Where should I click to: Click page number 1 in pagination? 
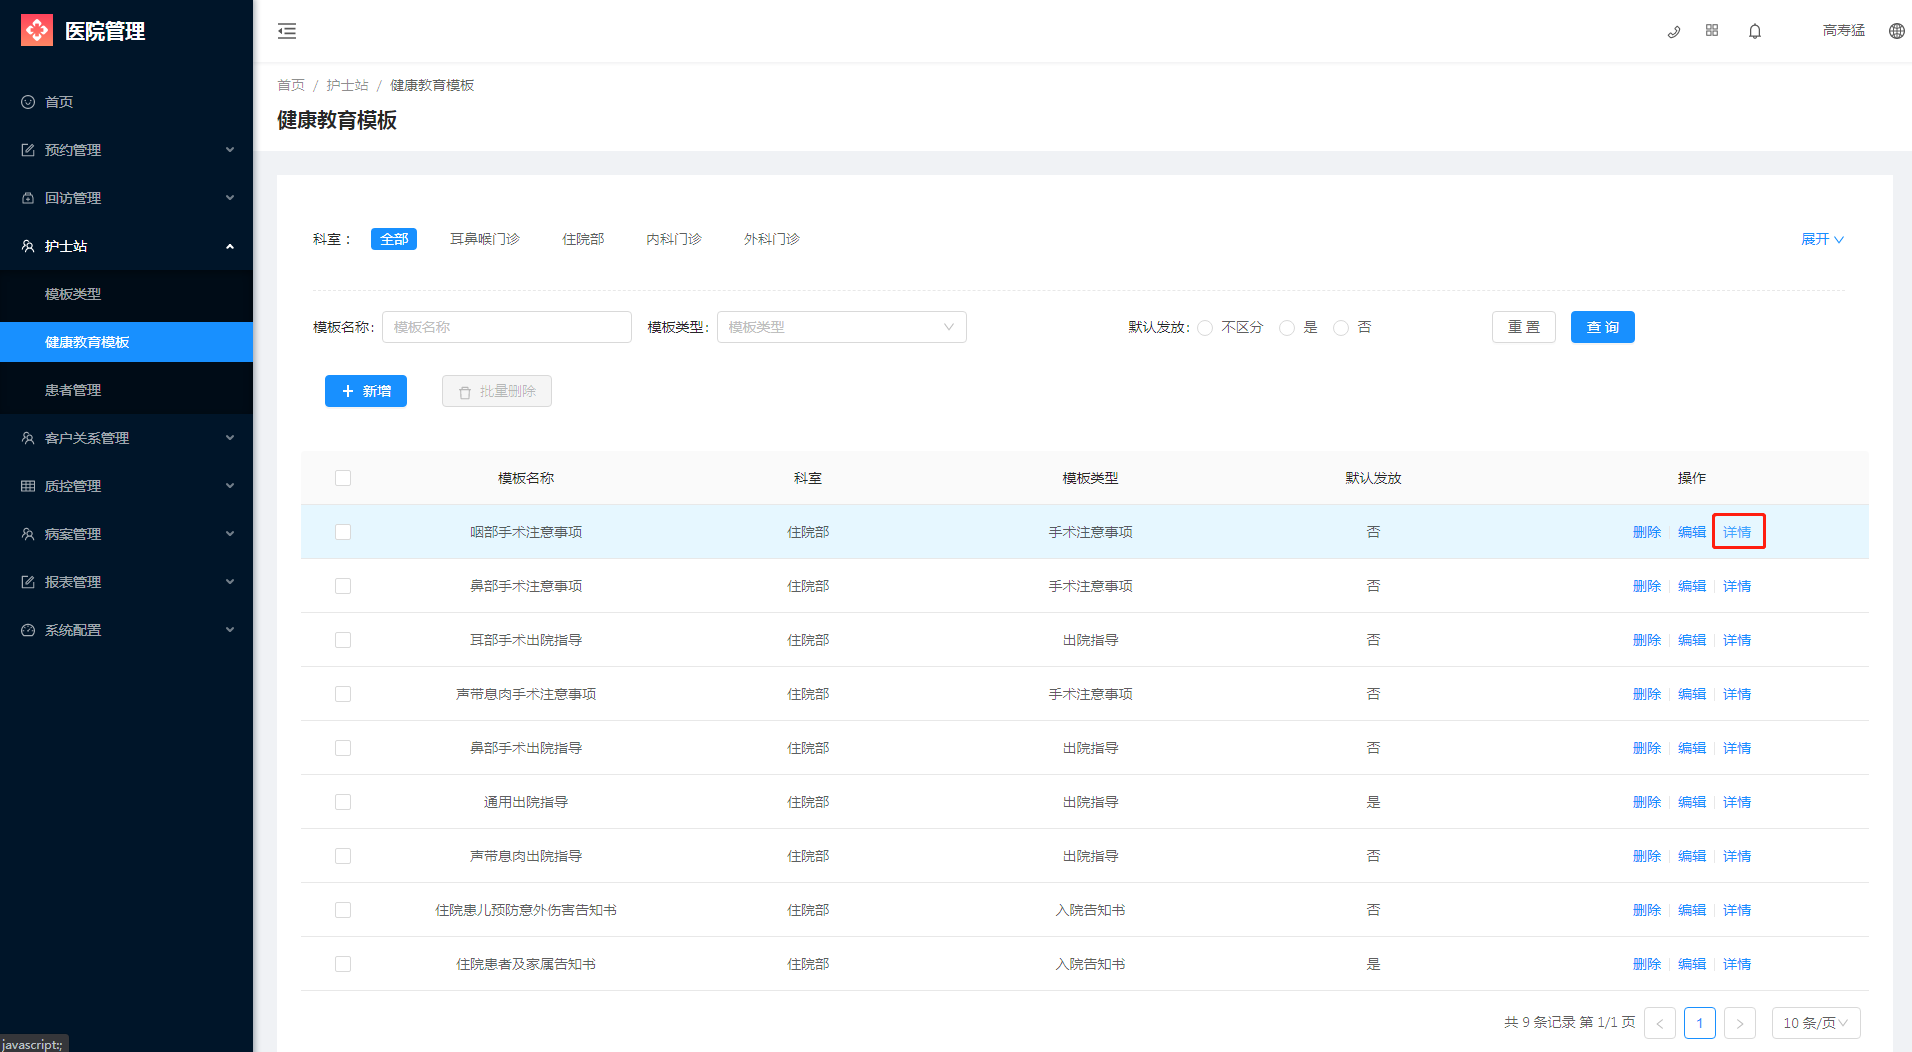(x=1700, y=1023)
